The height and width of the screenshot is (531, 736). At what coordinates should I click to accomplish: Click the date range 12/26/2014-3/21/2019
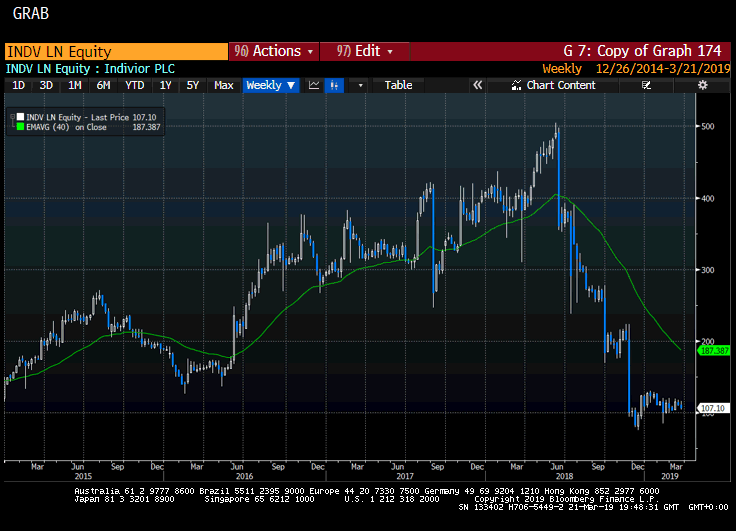click(663, 69)
